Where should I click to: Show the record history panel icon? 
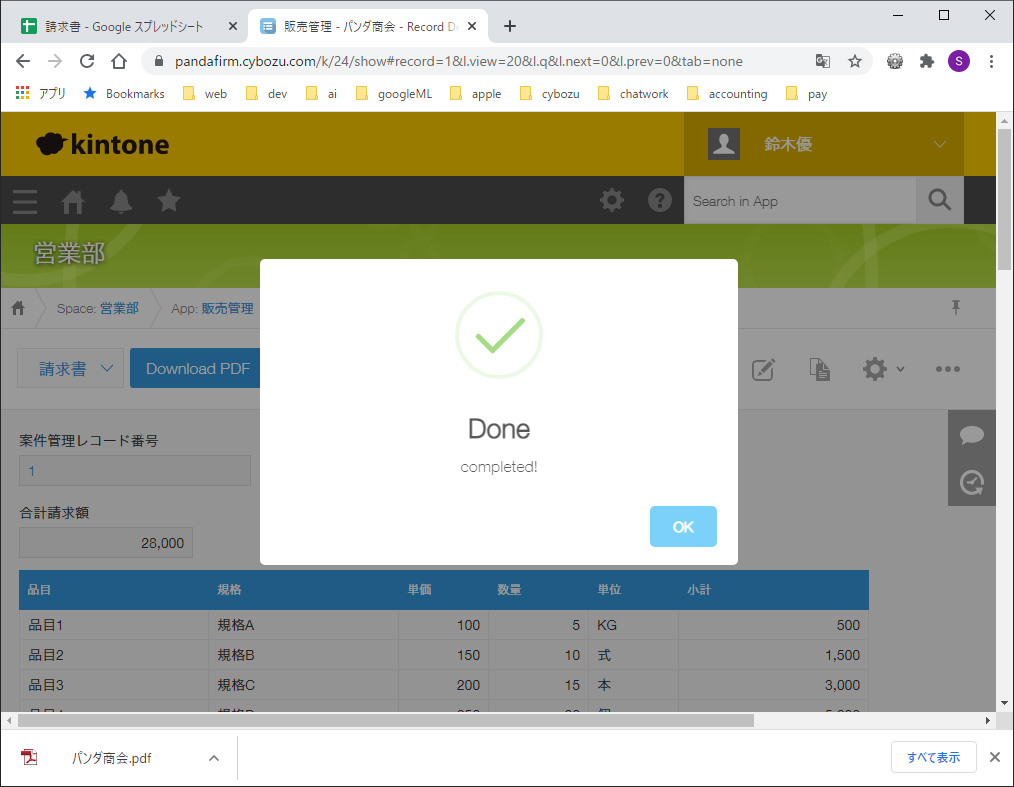[x=971, y=483]
